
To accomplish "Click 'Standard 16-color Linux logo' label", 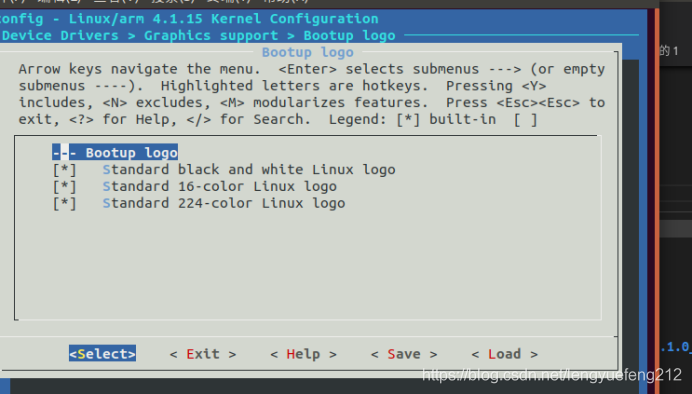I will click(x=220, y=186).
